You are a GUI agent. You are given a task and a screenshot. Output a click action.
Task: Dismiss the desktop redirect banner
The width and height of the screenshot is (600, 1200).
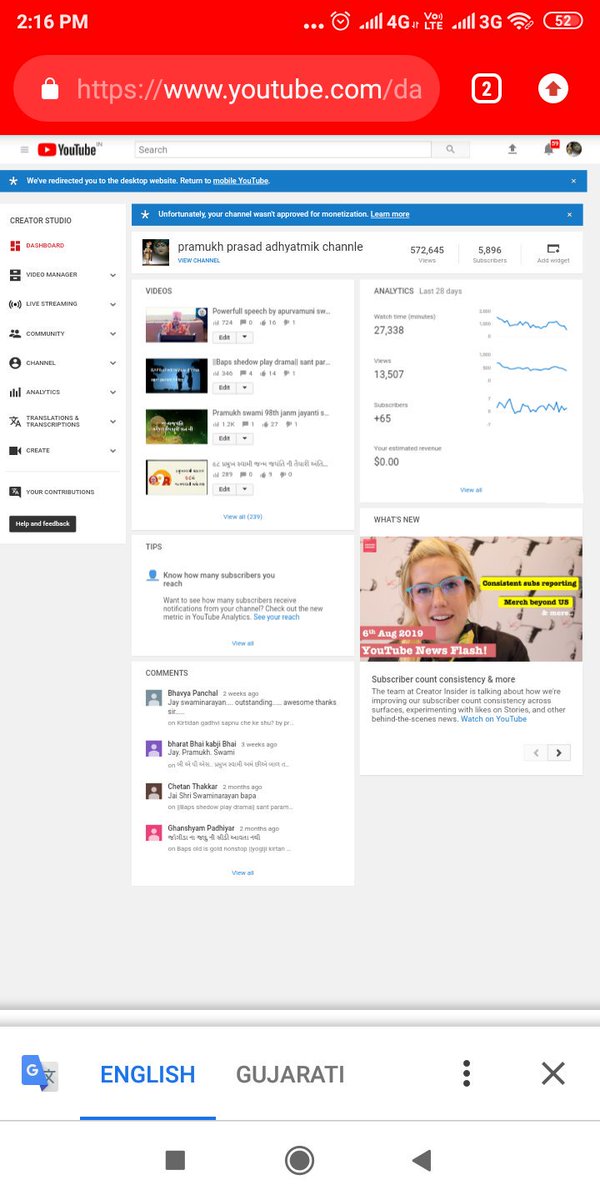pyautogui.click(x=574, y=181)
